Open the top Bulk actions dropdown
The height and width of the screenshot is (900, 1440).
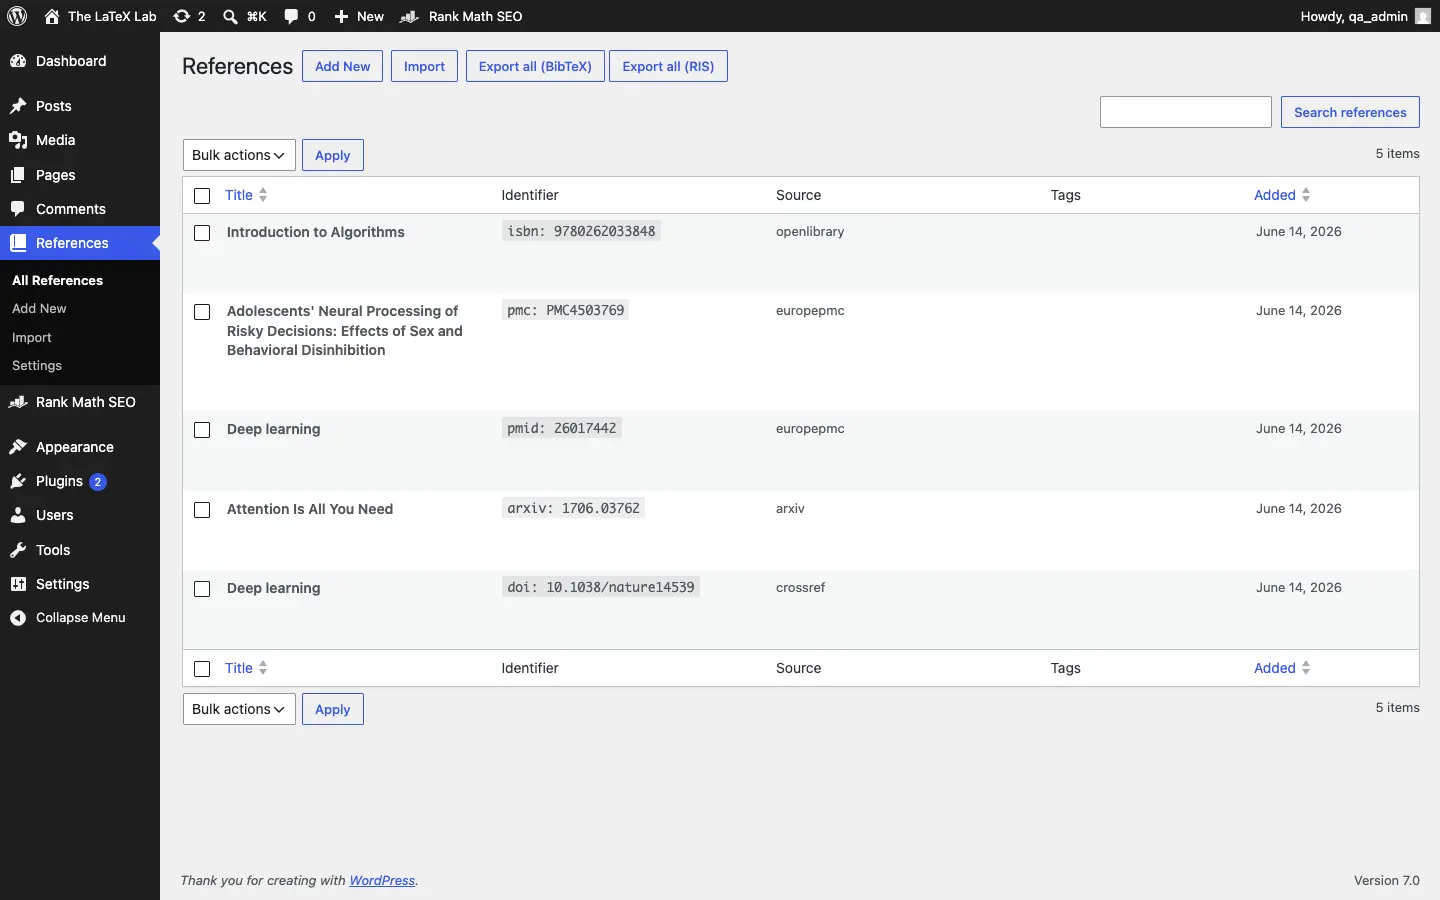[x=239, y=155]
